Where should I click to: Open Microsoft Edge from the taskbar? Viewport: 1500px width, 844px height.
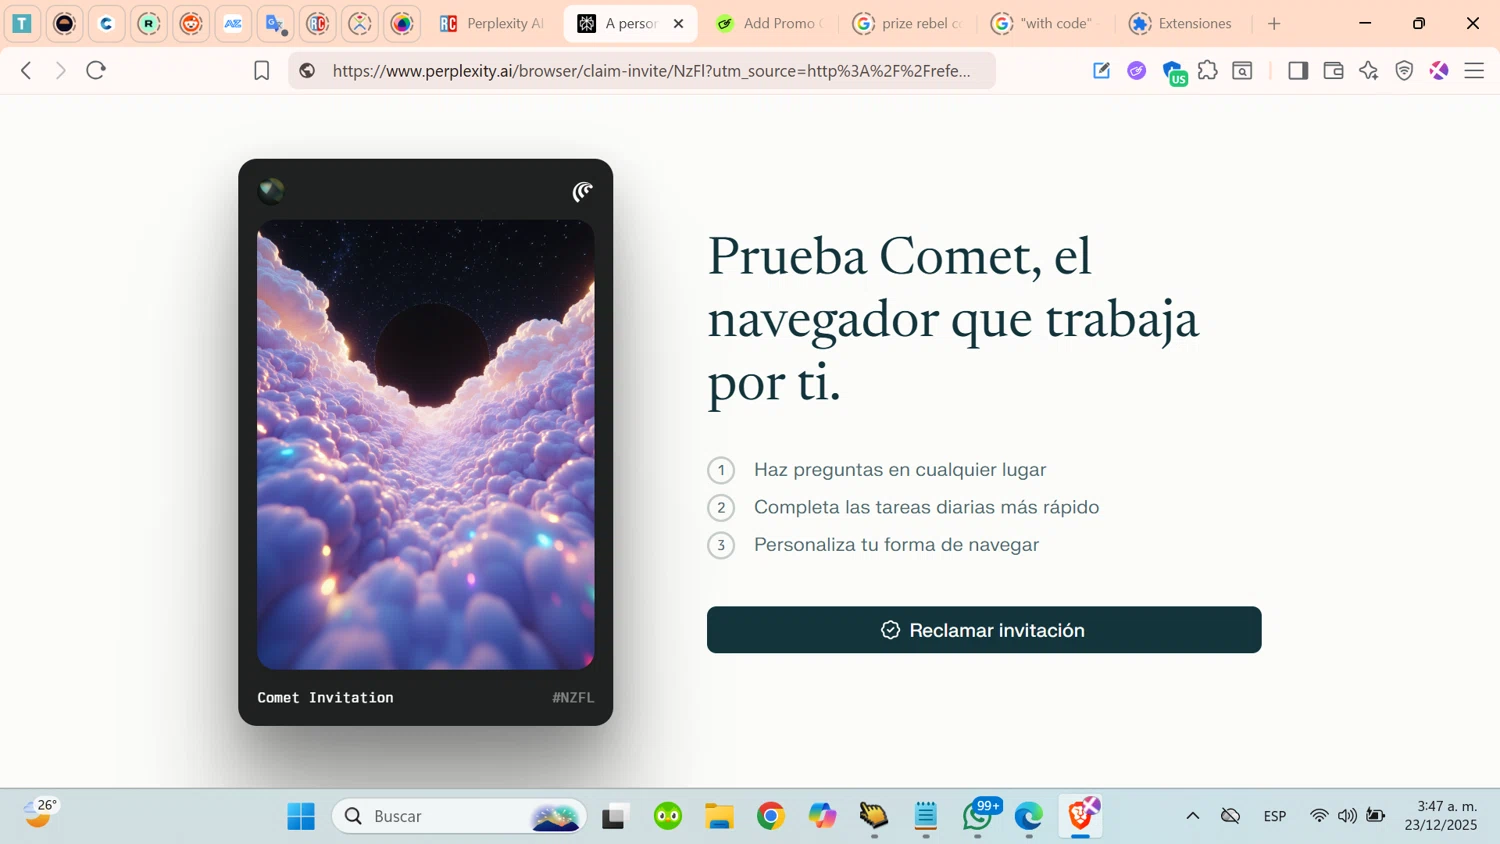[x=1029, y=817]
